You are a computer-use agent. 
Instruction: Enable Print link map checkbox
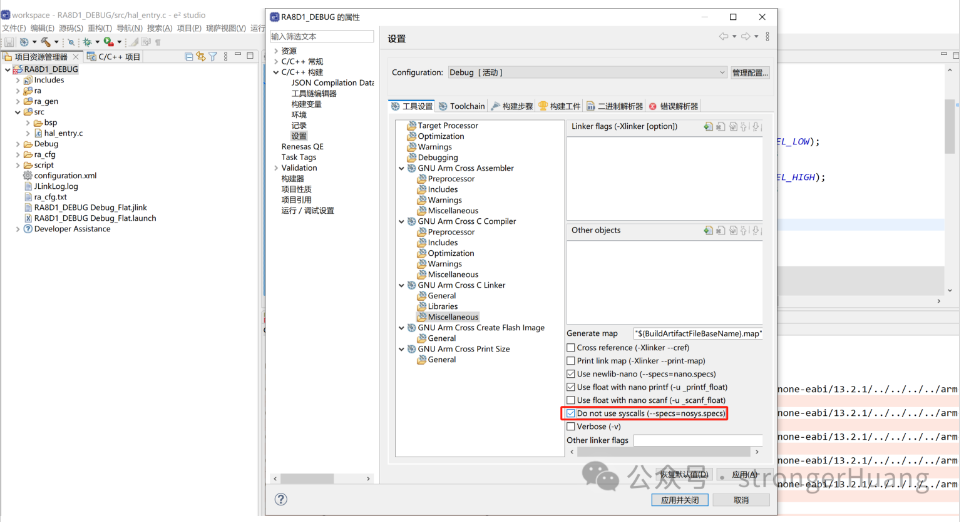(x=571, y=361)
